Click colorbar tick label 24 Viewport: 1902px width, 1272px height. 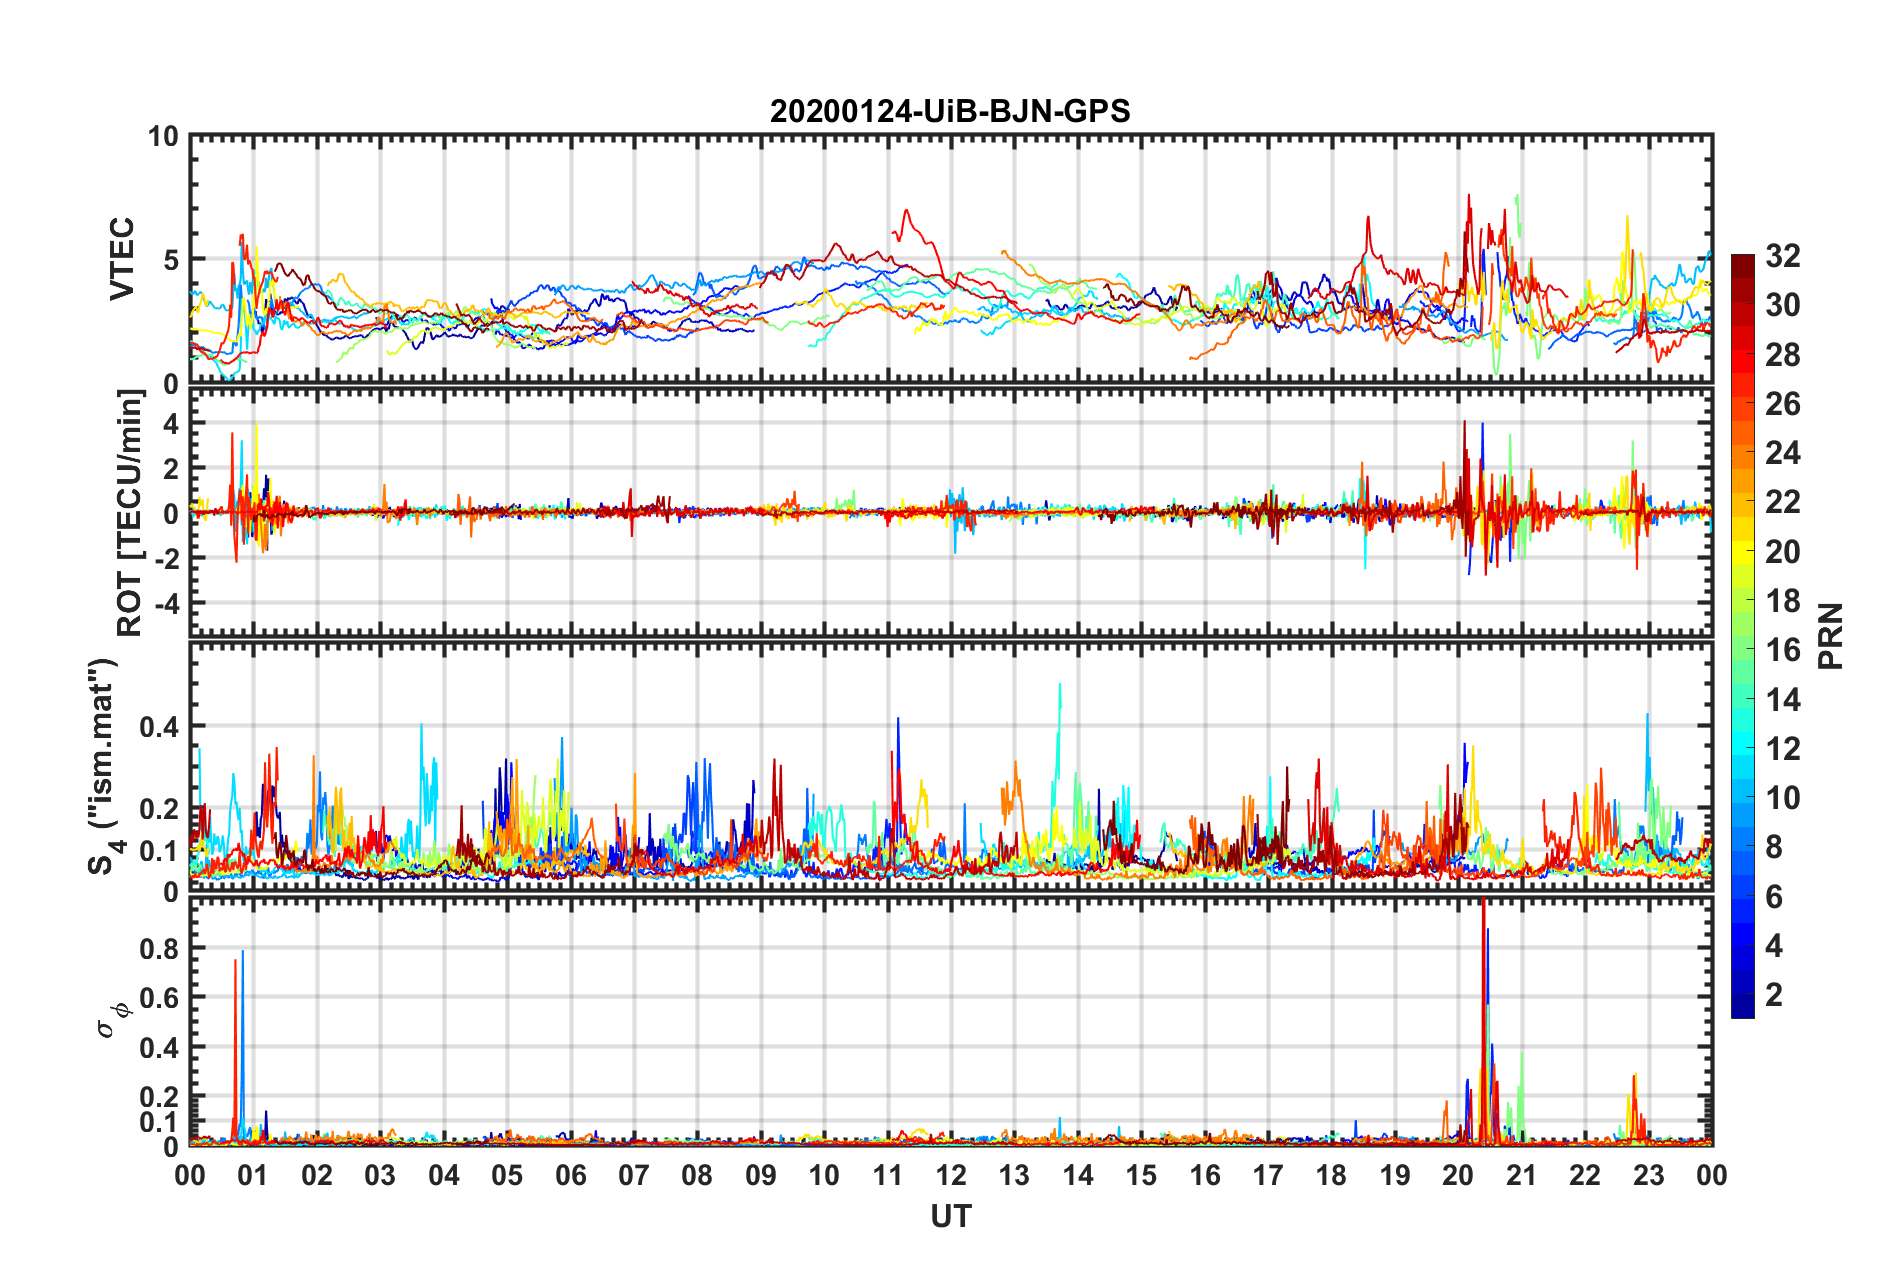[x=1783, y=453]
